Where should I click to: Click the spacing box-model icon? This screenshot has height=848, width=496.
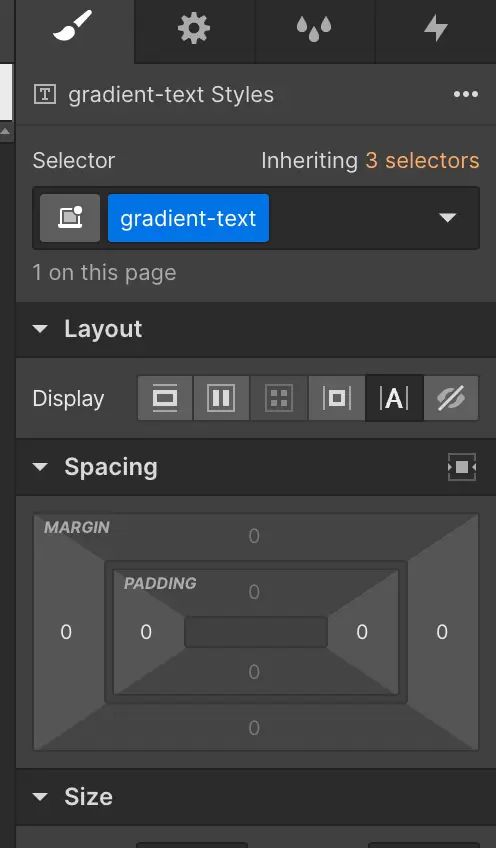[x=462, y=467]
